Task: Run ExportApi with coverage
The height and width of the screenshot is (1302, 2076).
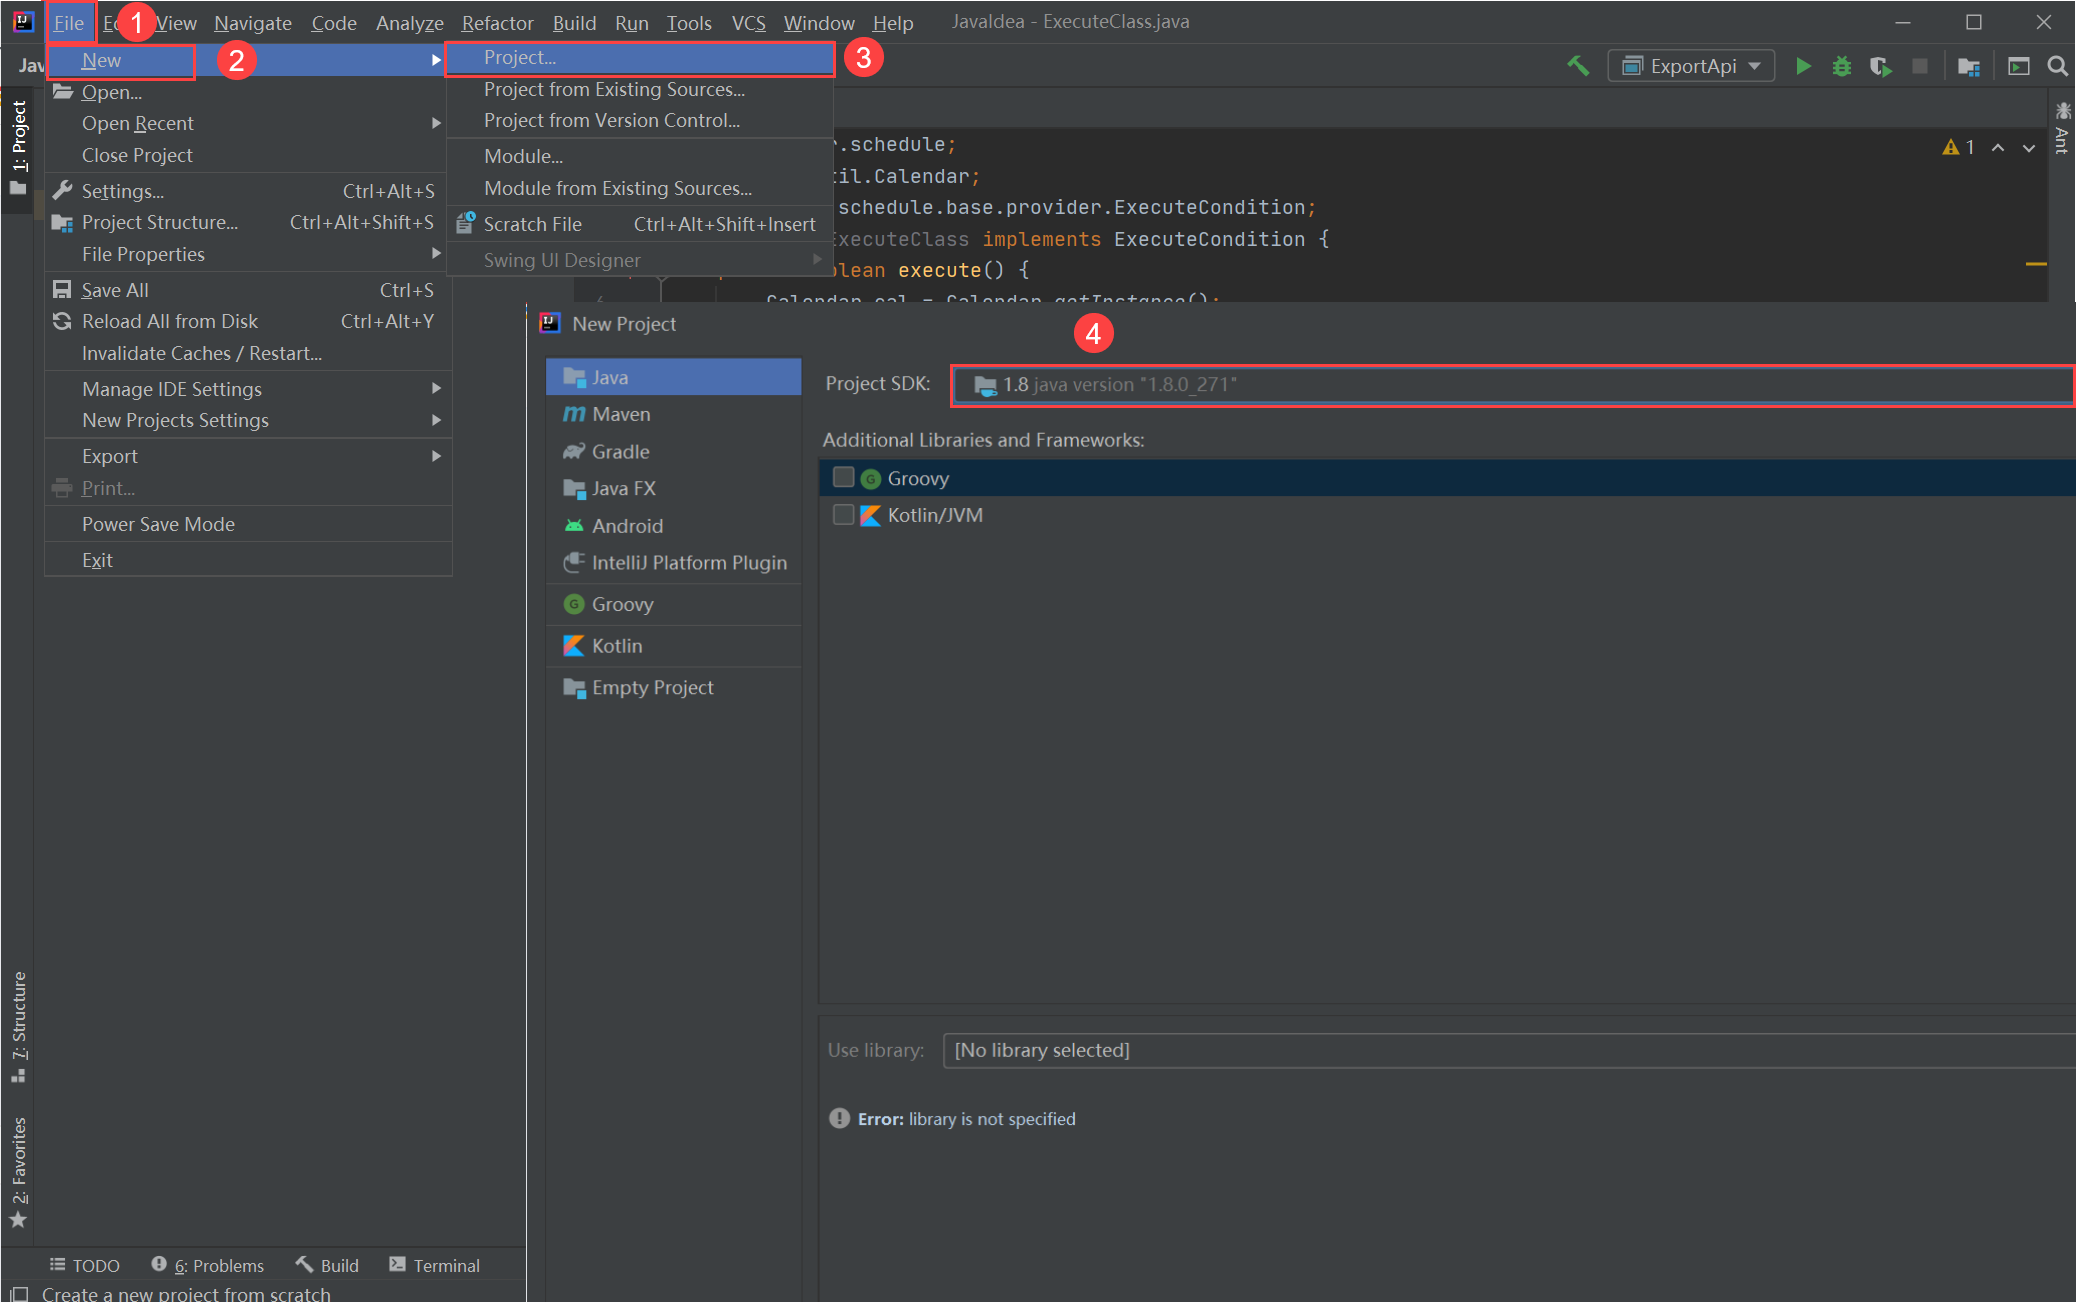Action: tap(1881, 65)
